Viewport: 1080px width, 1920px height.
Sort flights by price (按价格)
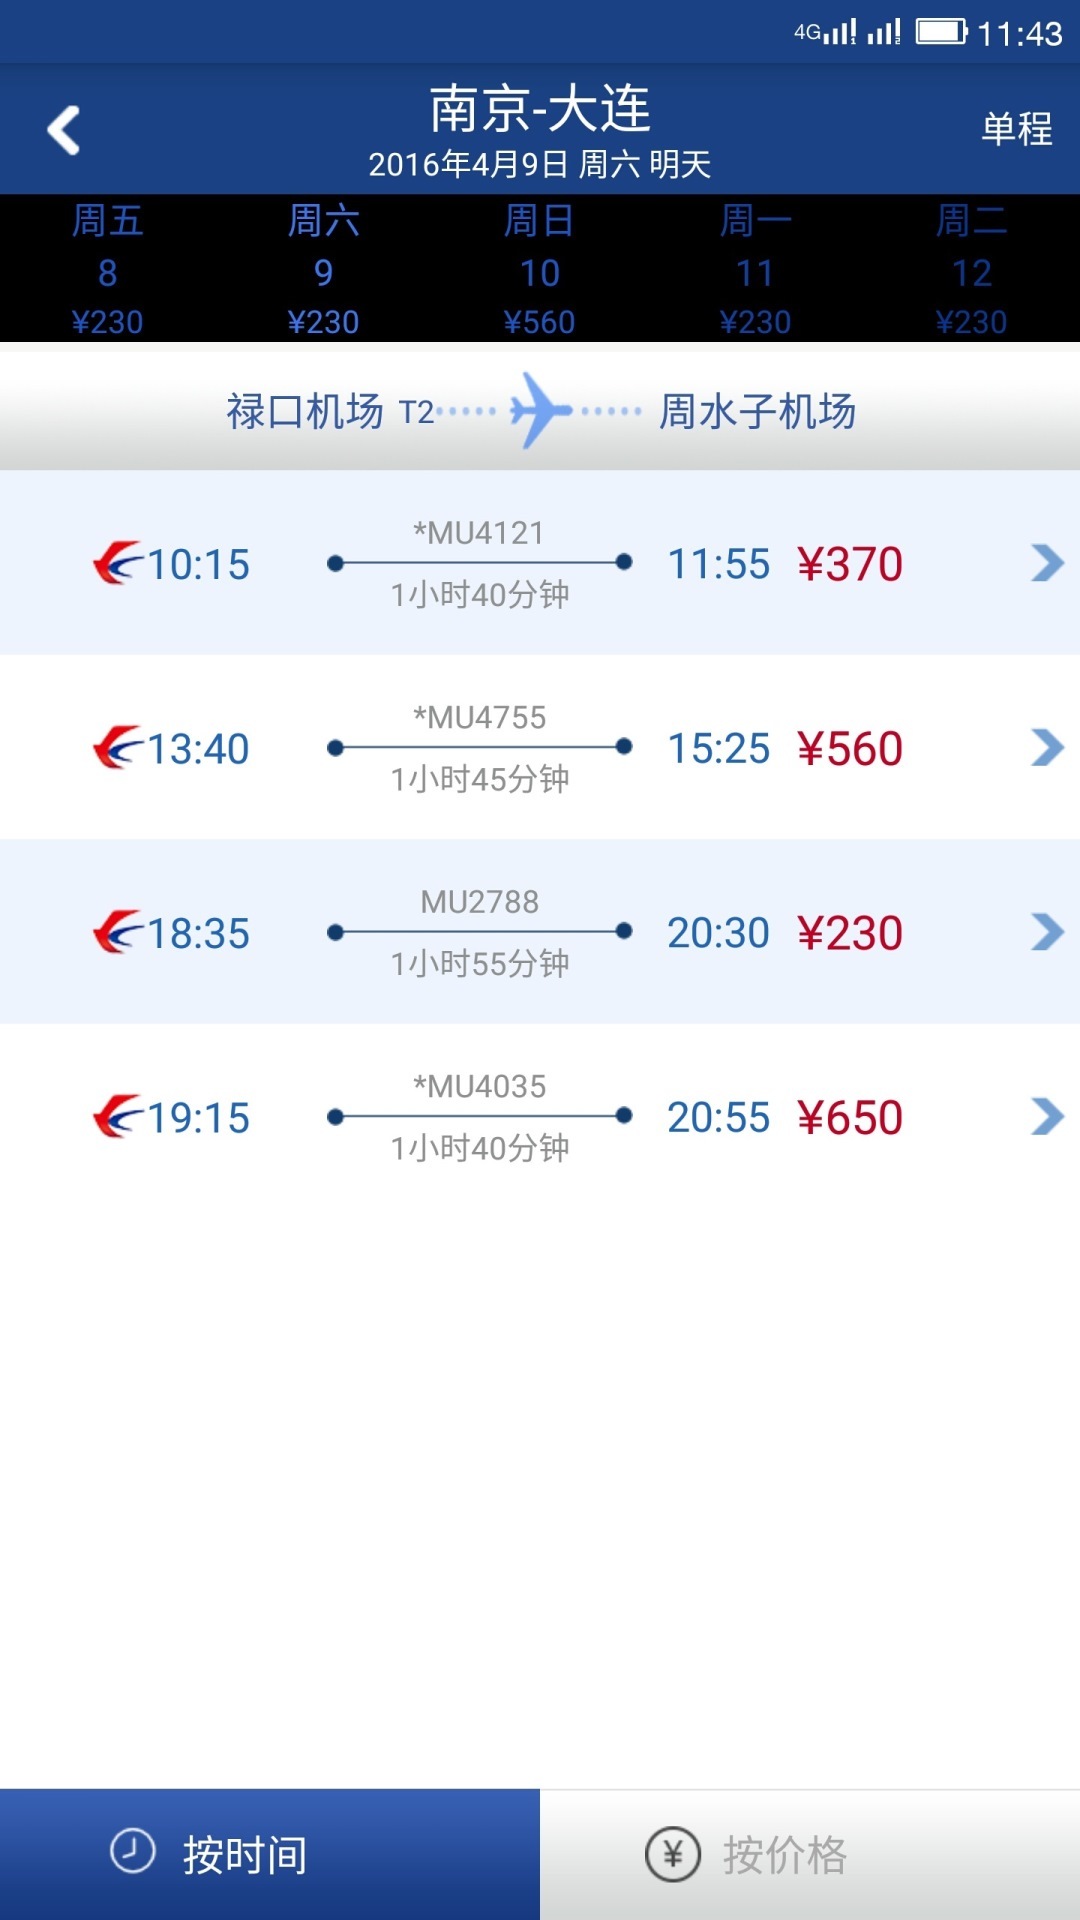pyautogui.click(x=785, y=1854)
